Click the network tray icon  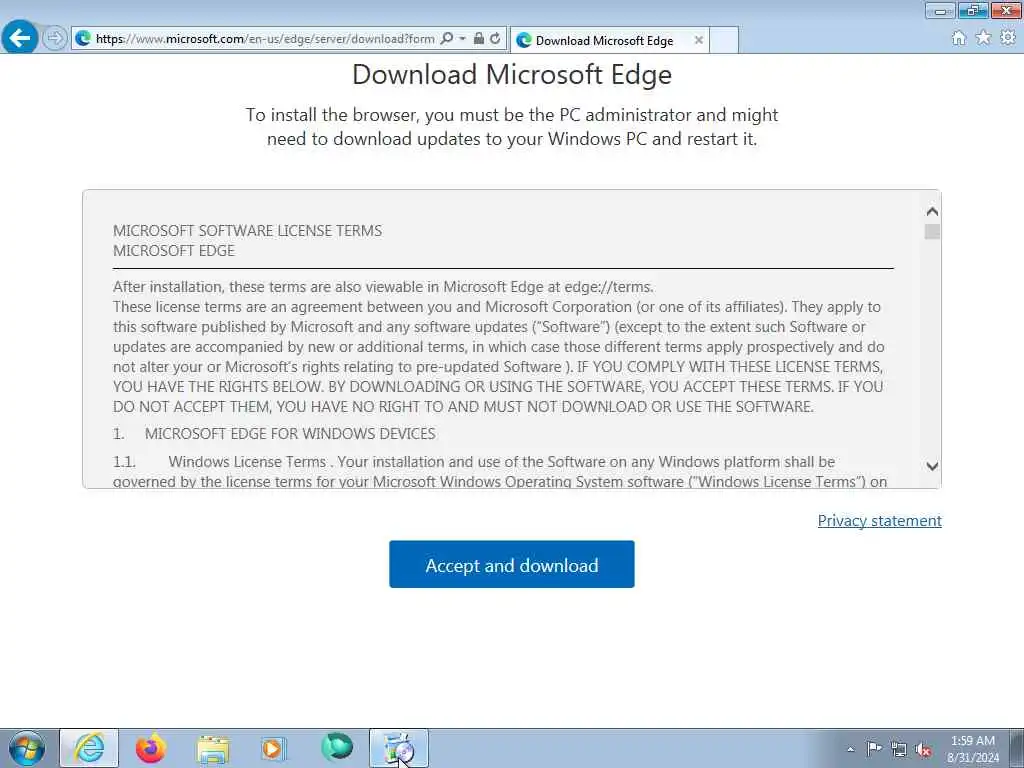(899, 750)
